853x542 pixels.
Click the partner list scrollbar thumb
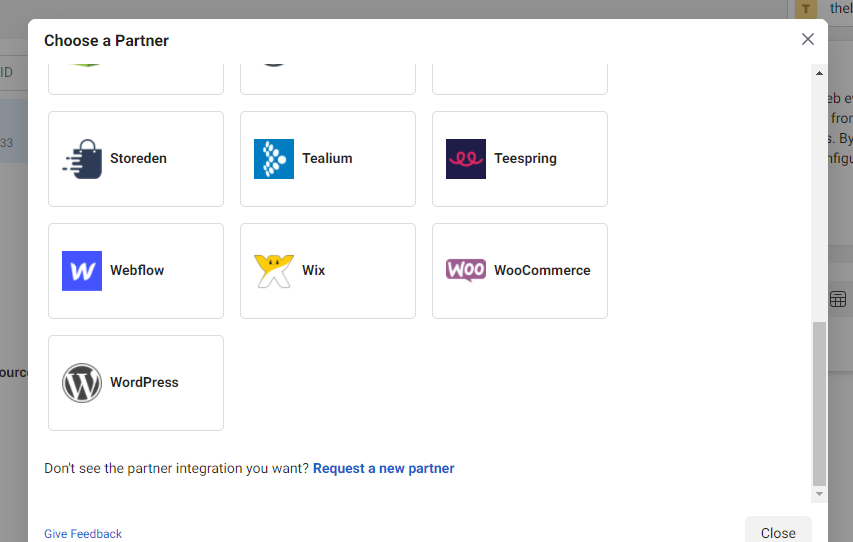click(819, 403)
